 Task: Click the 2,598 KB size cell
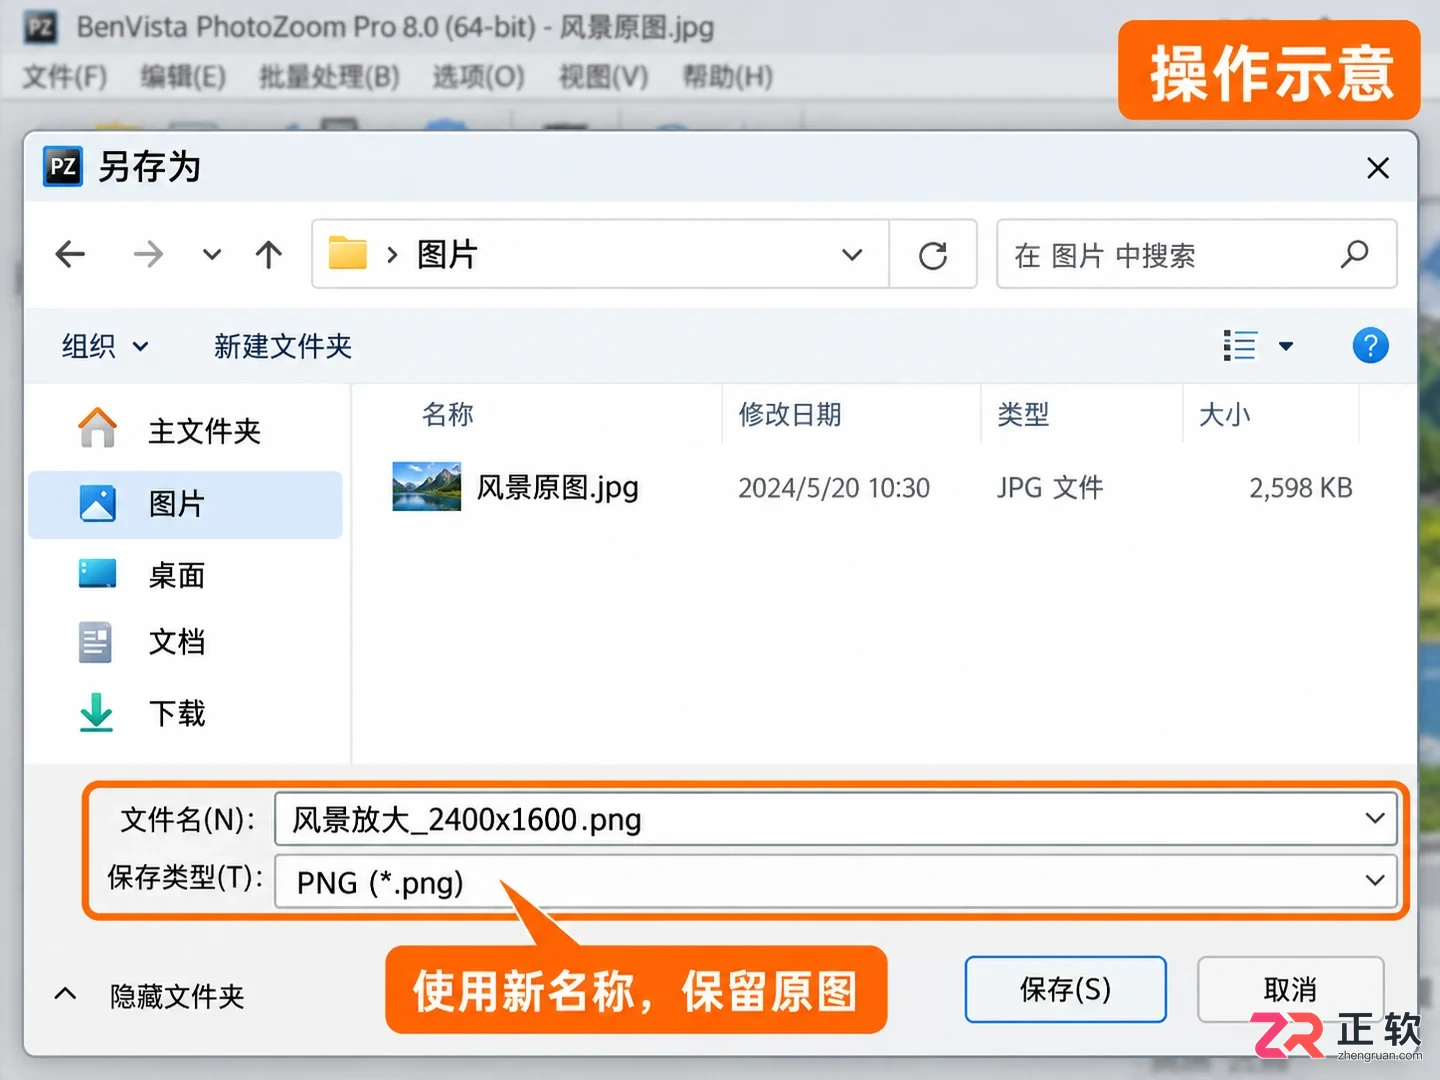click(x=1300, y=488)
